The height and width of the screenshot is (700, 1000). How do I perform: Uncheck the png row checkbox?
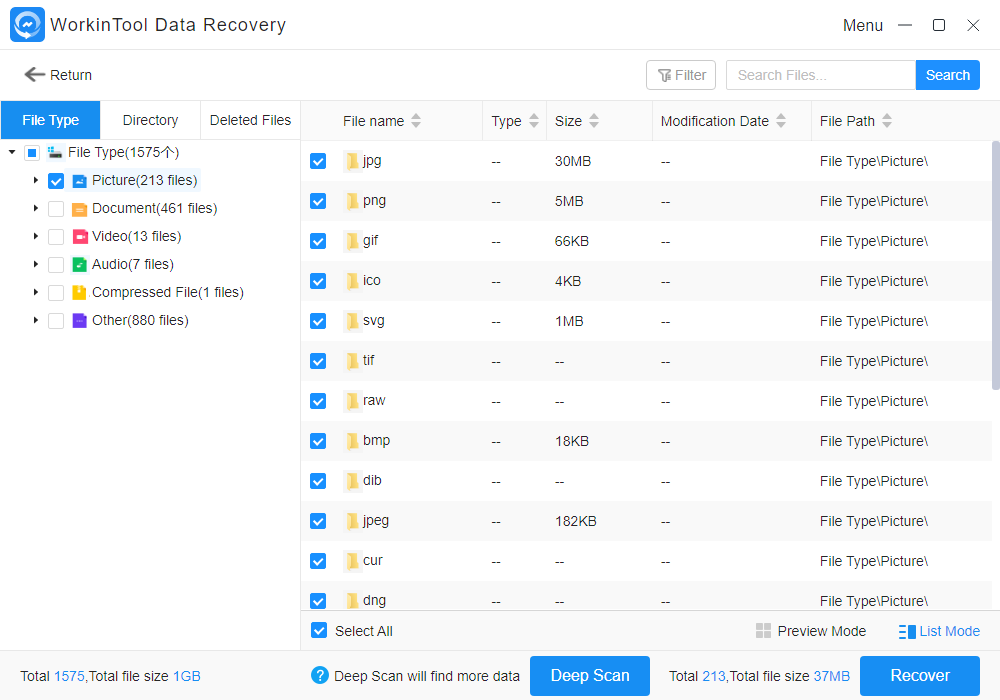[318, 201]
